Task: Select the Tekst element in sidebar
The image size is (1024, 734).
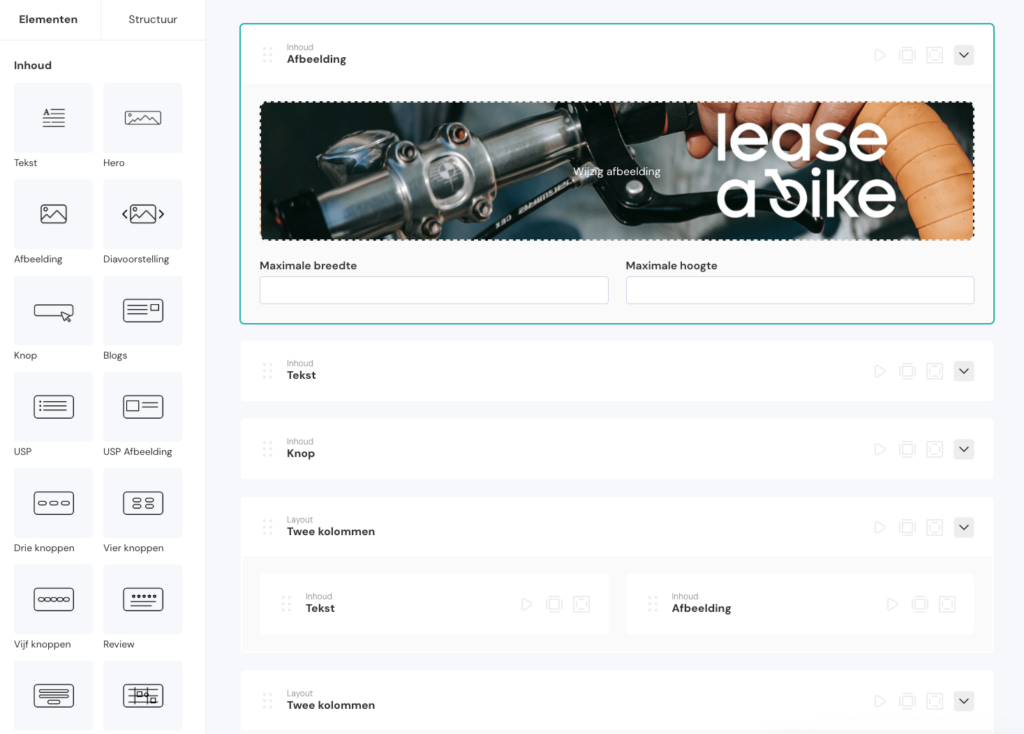Action: coord(53,118)
